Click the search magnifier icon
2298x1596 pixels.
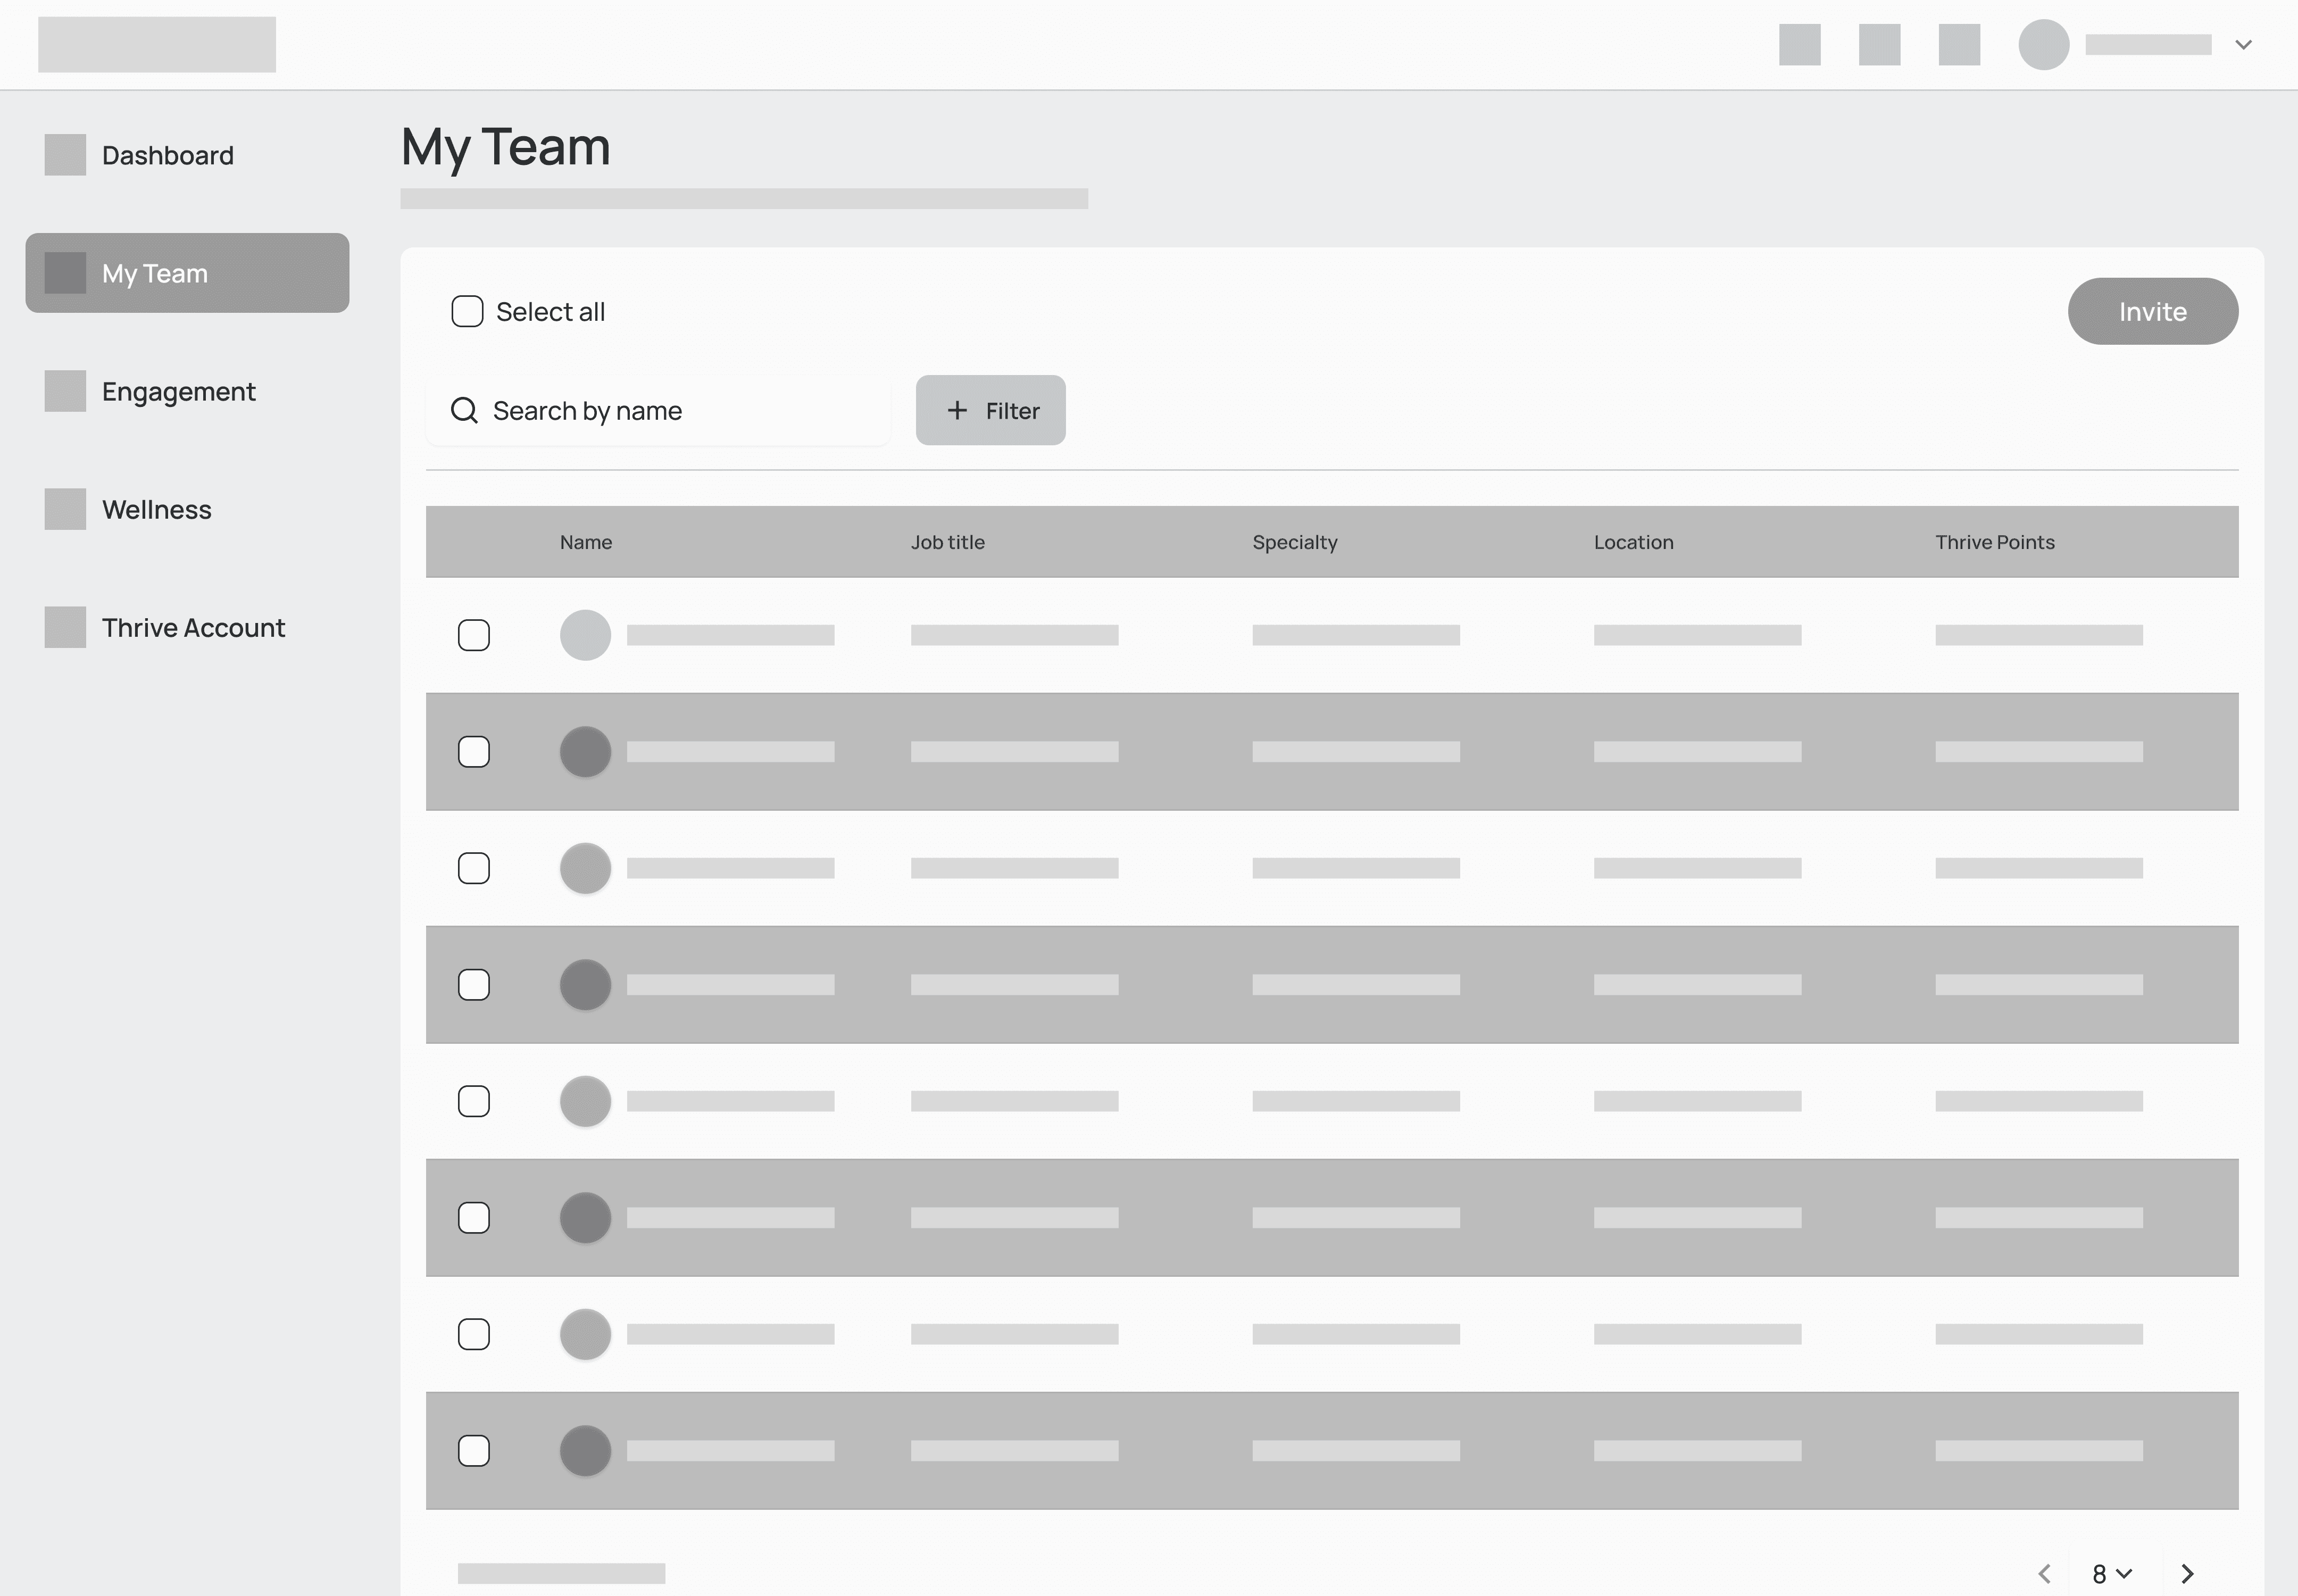464,410
